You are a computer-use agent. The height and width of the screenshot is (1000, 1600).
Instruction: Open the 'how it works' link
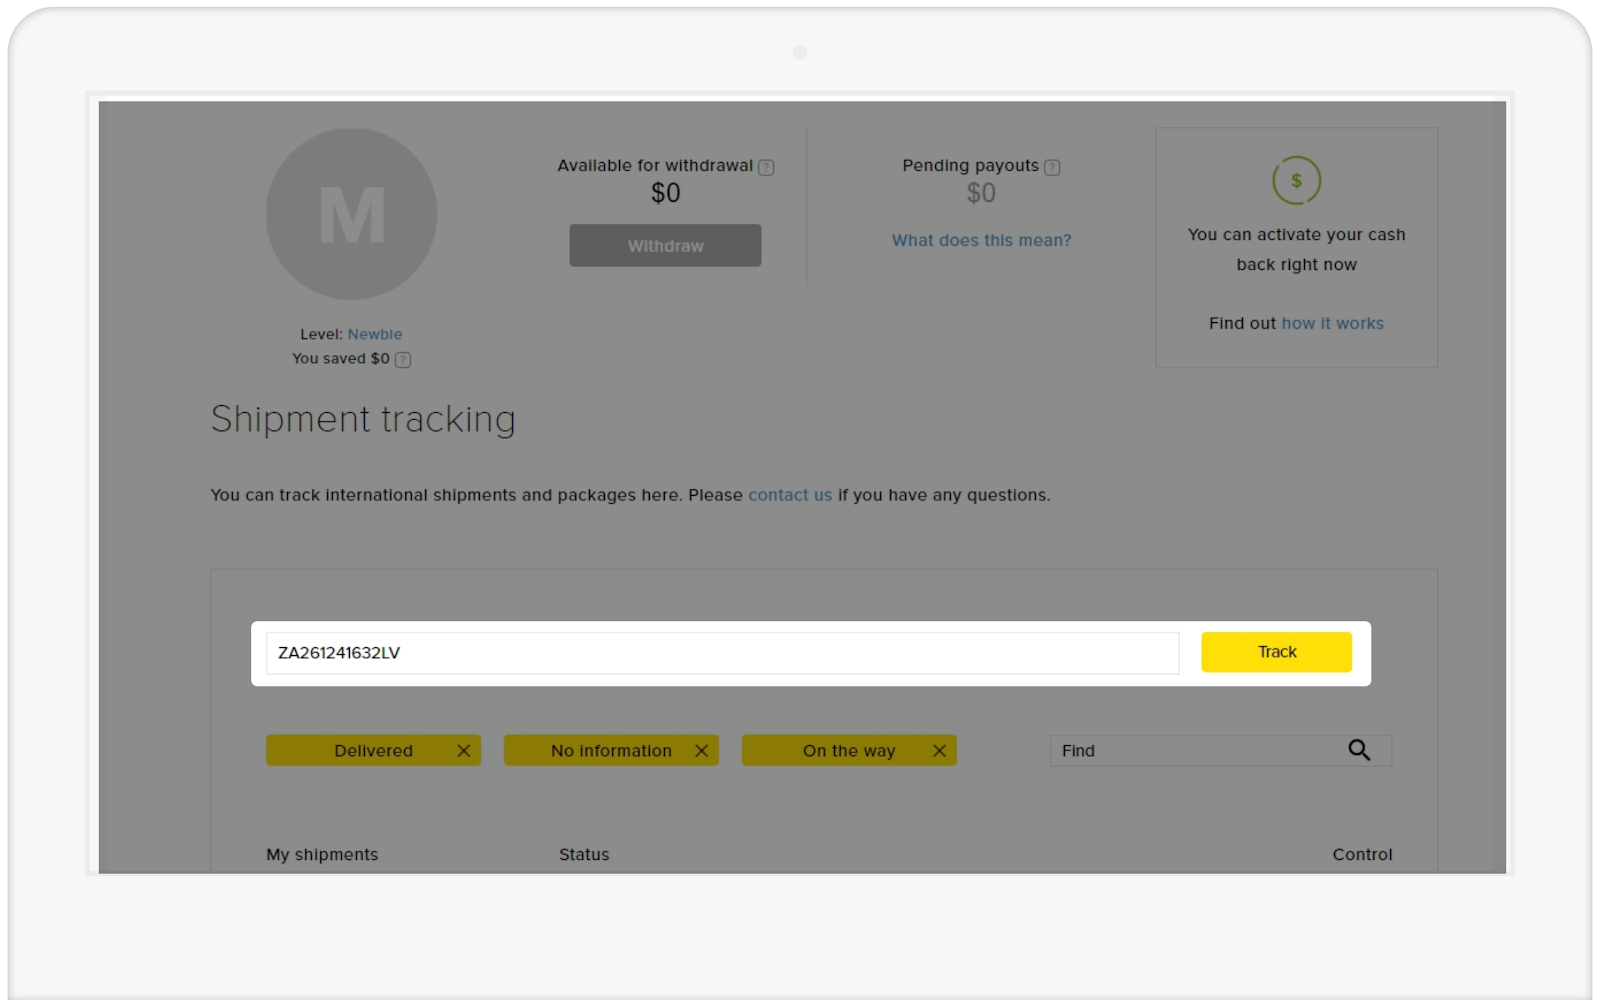(1332, 323)
